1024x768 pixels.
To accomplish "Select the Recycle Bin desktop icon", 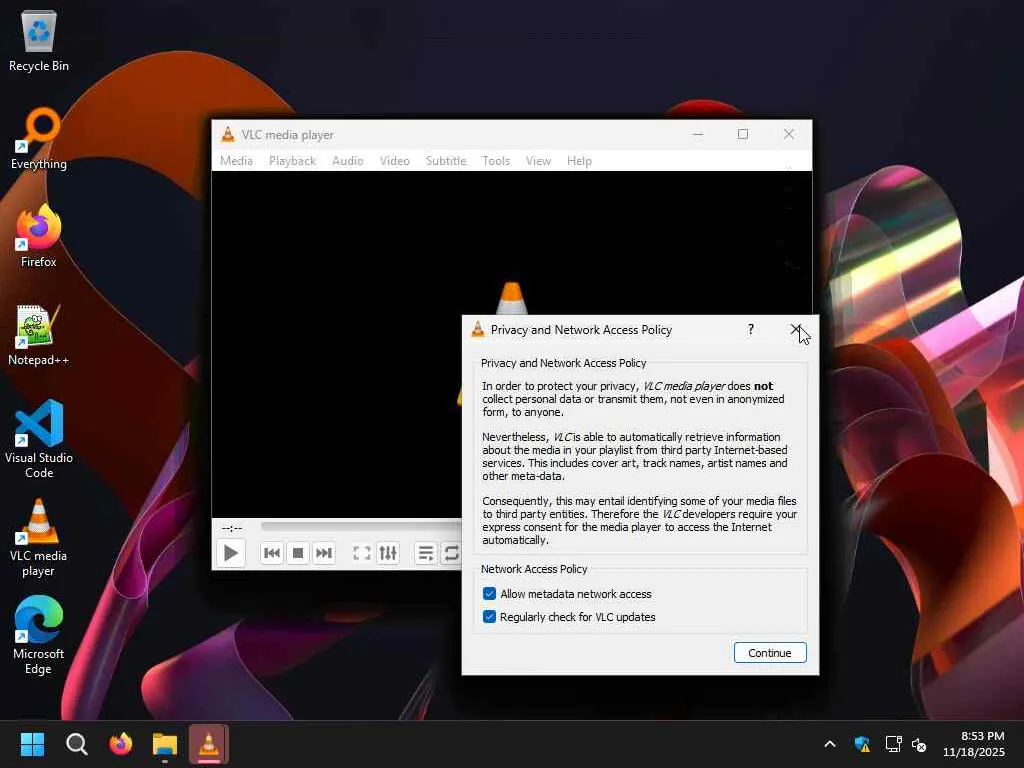I will pyautogui.click(x=39, y=41).
